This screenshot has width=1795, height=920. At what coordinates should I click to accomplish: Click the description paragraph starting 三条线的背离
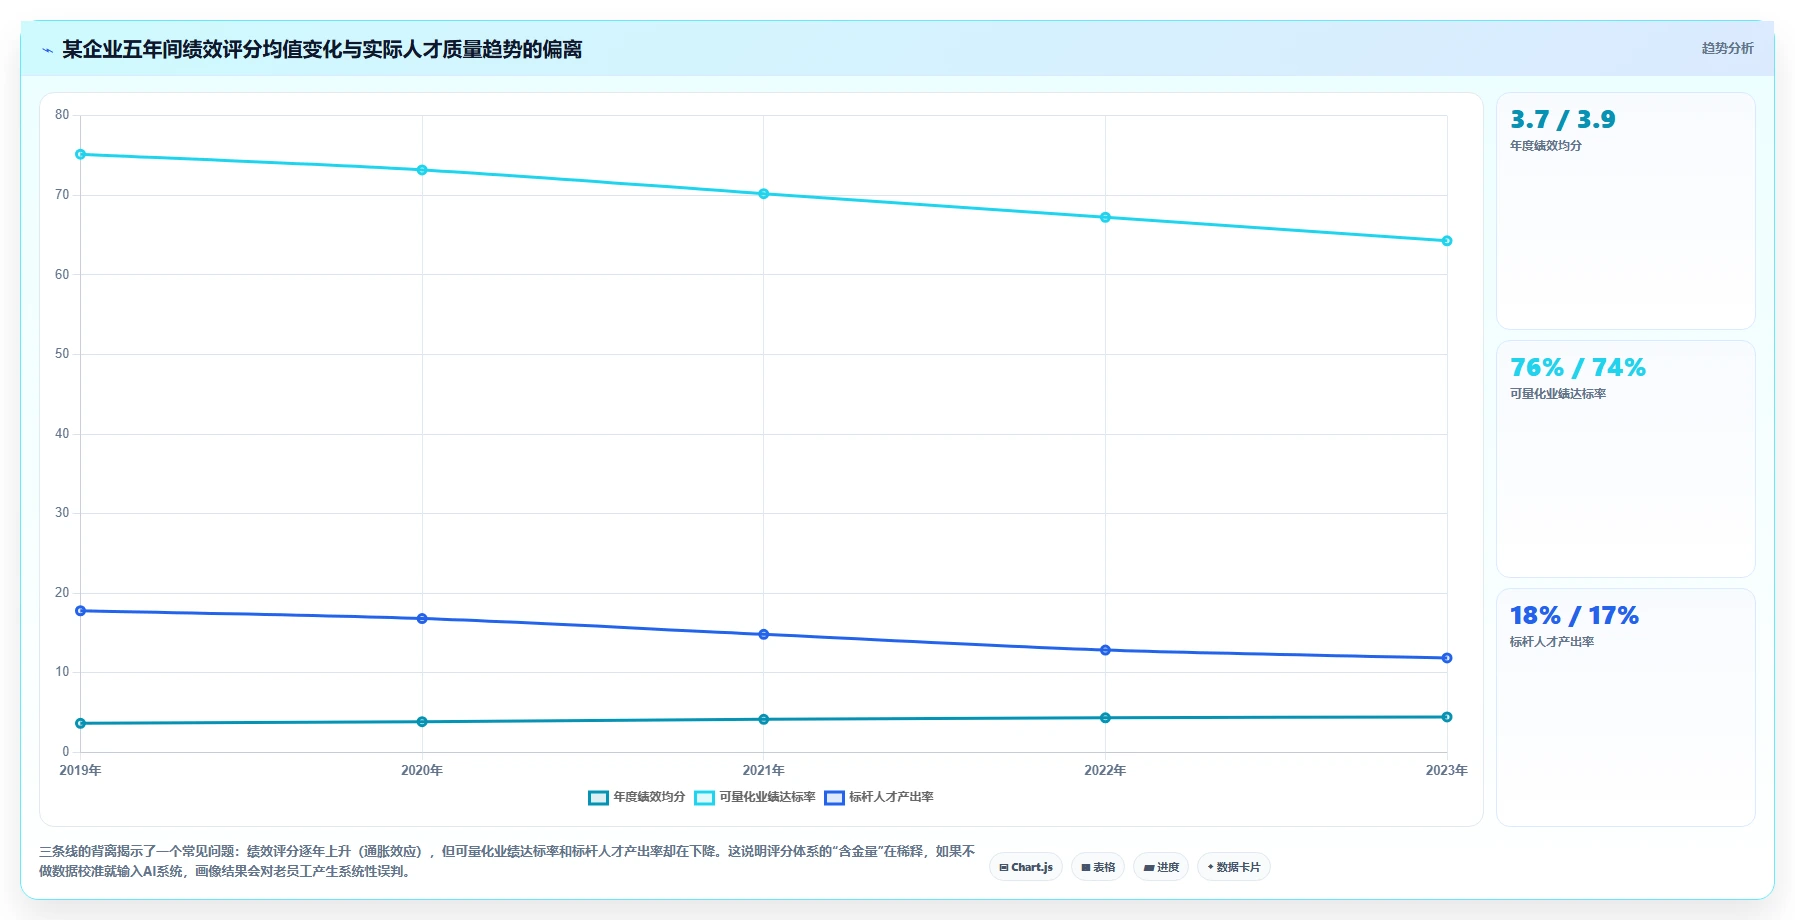tap(507, 861)
